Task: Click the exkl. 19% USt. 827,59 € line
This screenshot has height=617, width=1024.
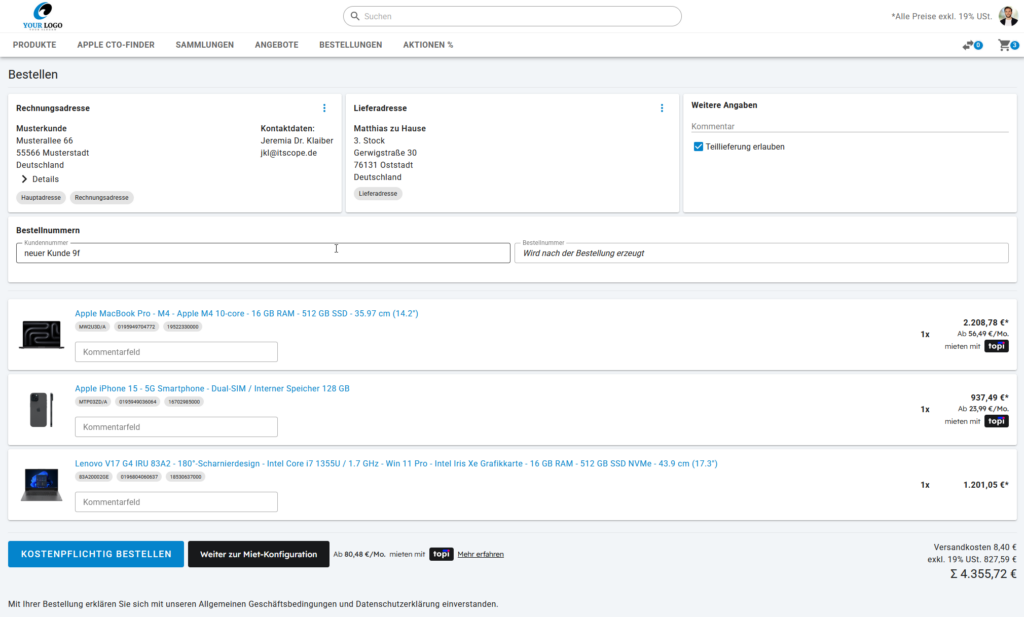Action: click(972, 560)
